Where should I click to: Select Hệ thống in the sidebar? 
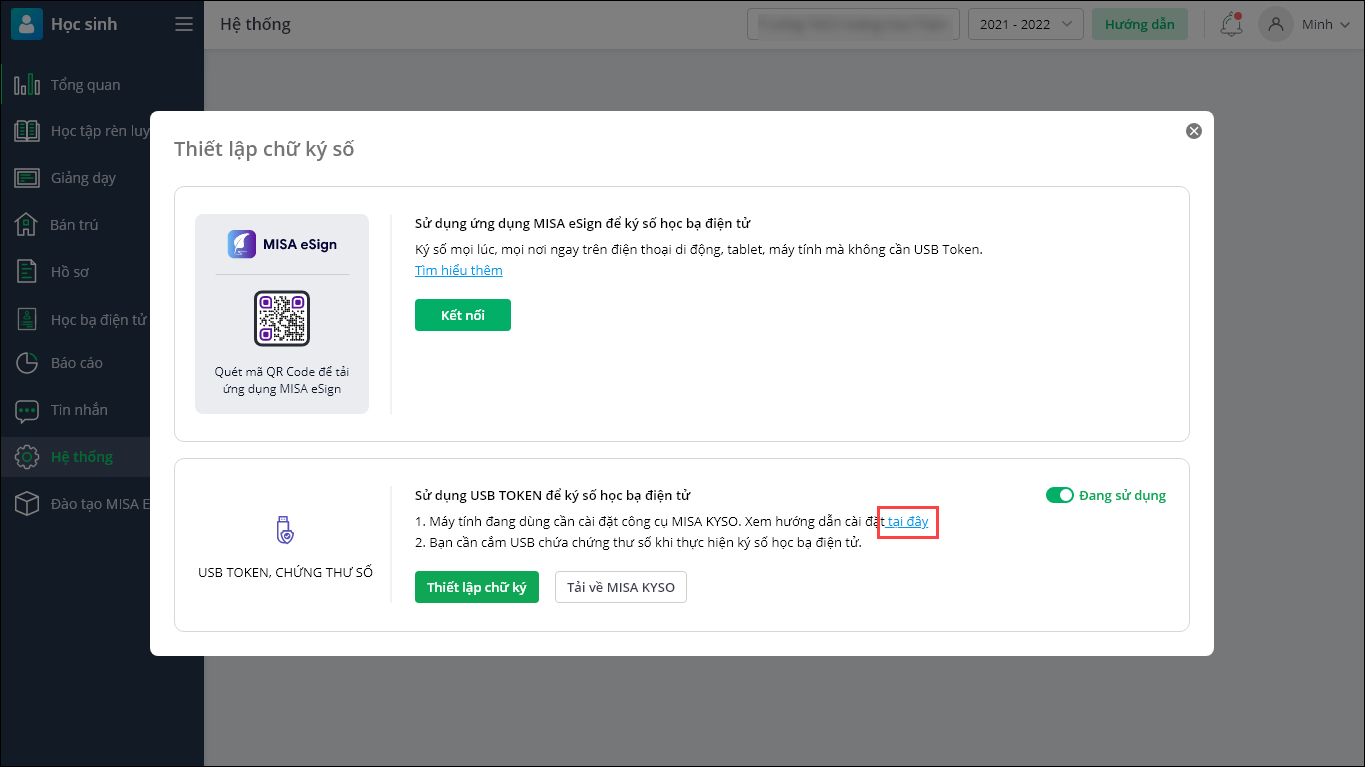pyautogui.click(x=82, y=457)
